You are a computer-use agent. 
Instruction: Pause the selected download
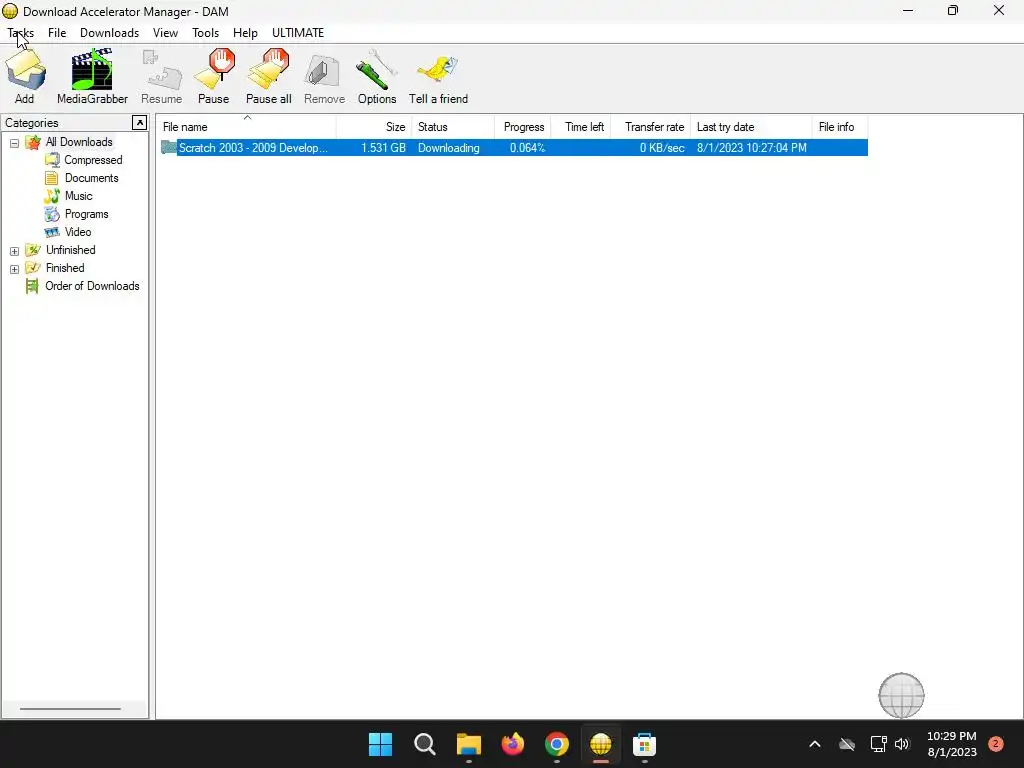[214, 76]
